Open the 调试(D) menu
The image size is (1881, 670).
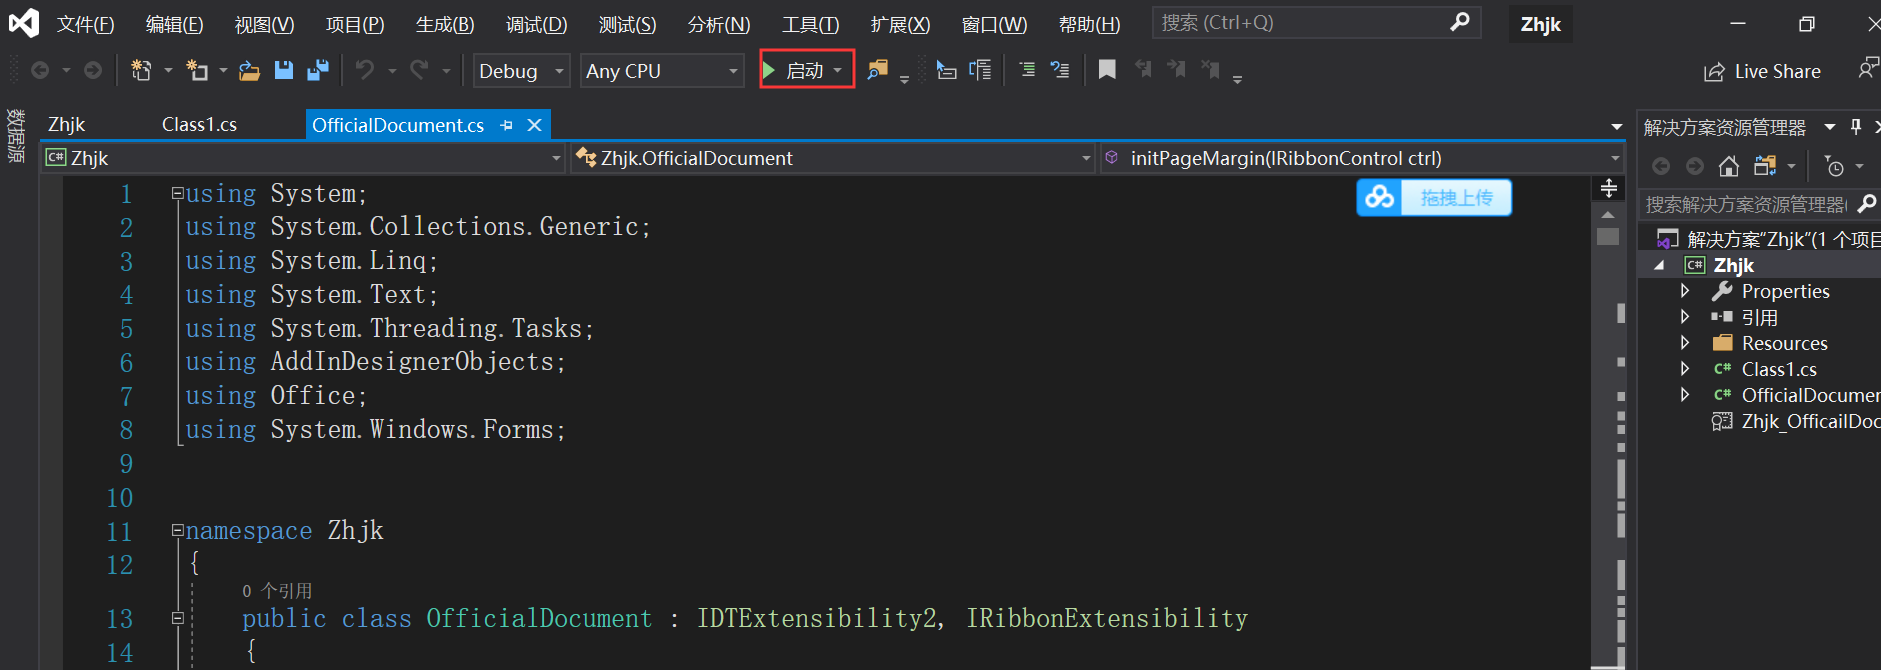(x=536, y=24)
